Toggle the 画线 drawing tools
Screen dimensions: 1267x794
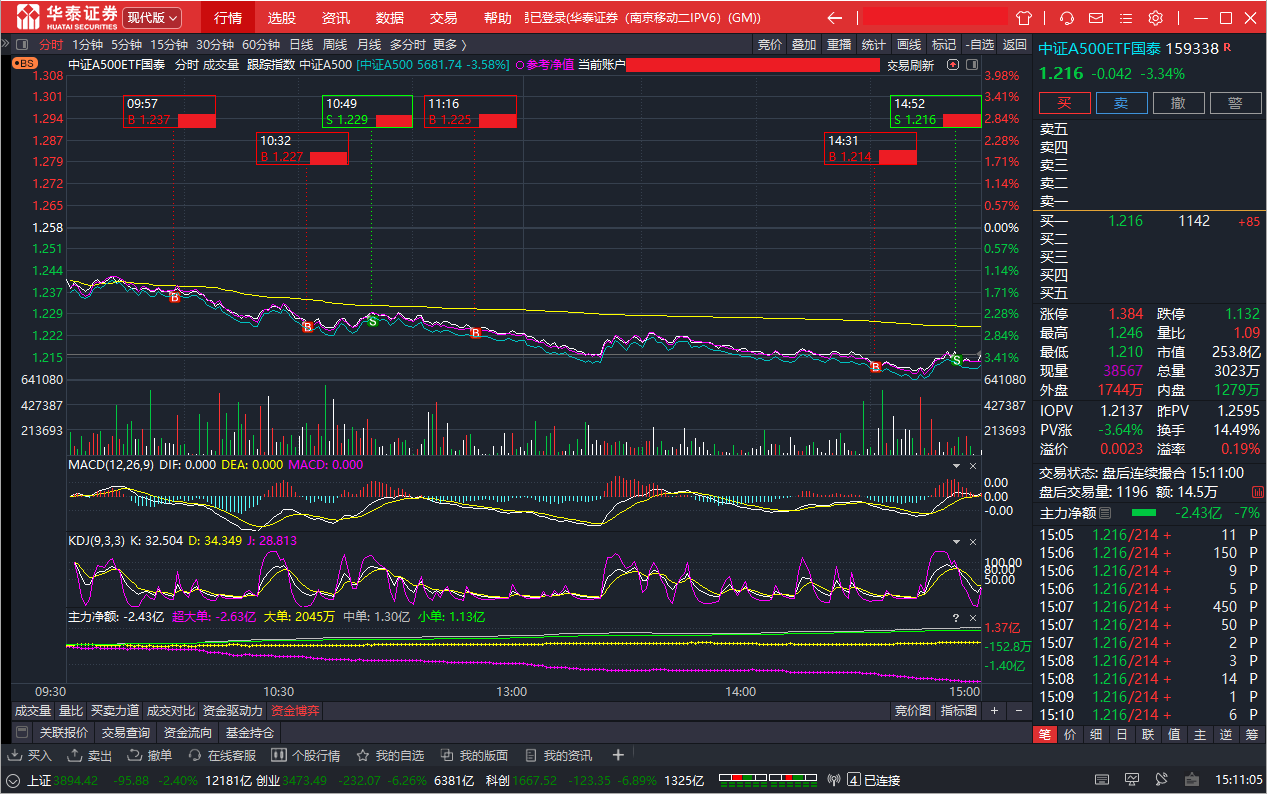click(909, 44)
